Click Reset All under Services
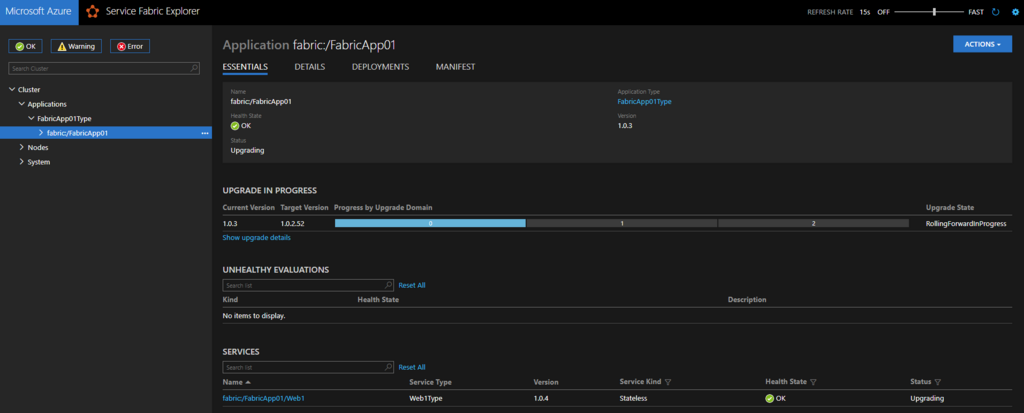Image resolution: width=1024 pixels, height=413 pixels. [412, 367]
